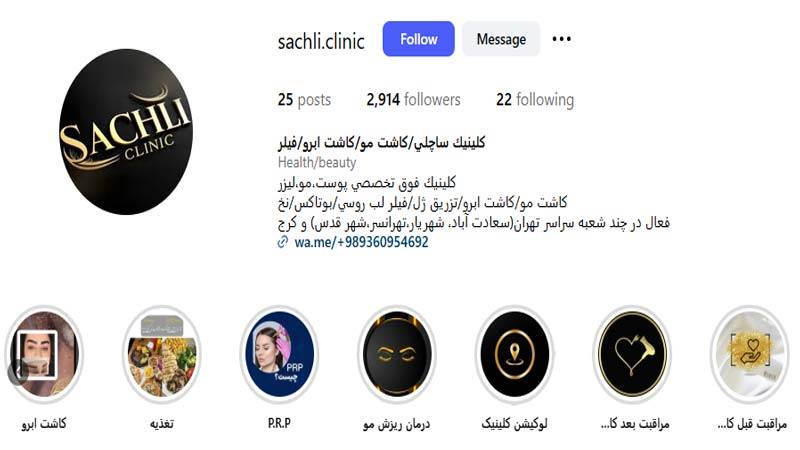Click the P.R.P highlight label text
This screenshot has width=800, height=450.
279,423
